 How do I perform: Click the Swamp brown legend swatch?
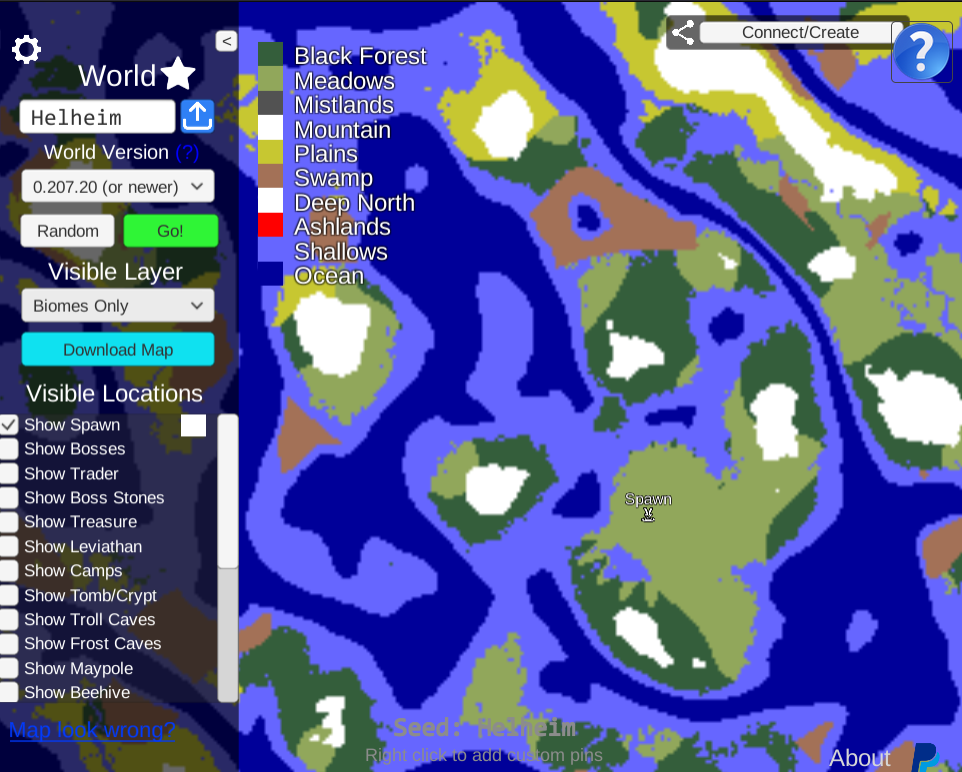270,176
